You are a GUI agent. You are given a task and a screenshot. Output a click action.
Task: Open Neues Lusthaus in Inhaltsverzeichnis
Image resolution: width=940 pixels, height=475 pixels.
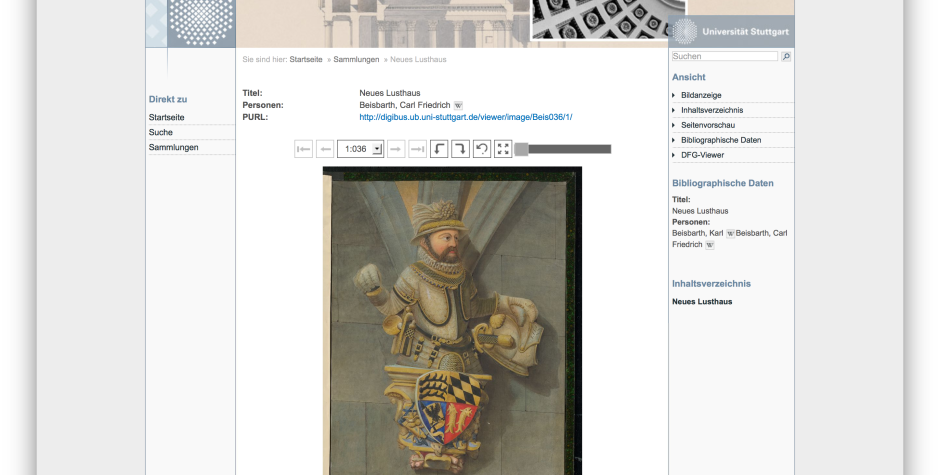[702, 302]
